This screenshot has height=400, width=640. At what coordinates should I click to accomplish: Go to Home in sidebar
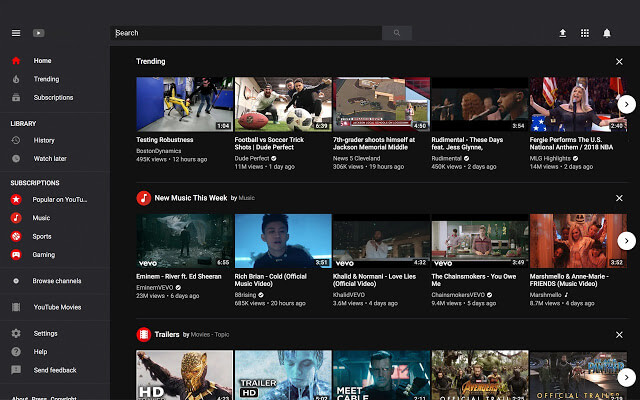tap(42, 60)
